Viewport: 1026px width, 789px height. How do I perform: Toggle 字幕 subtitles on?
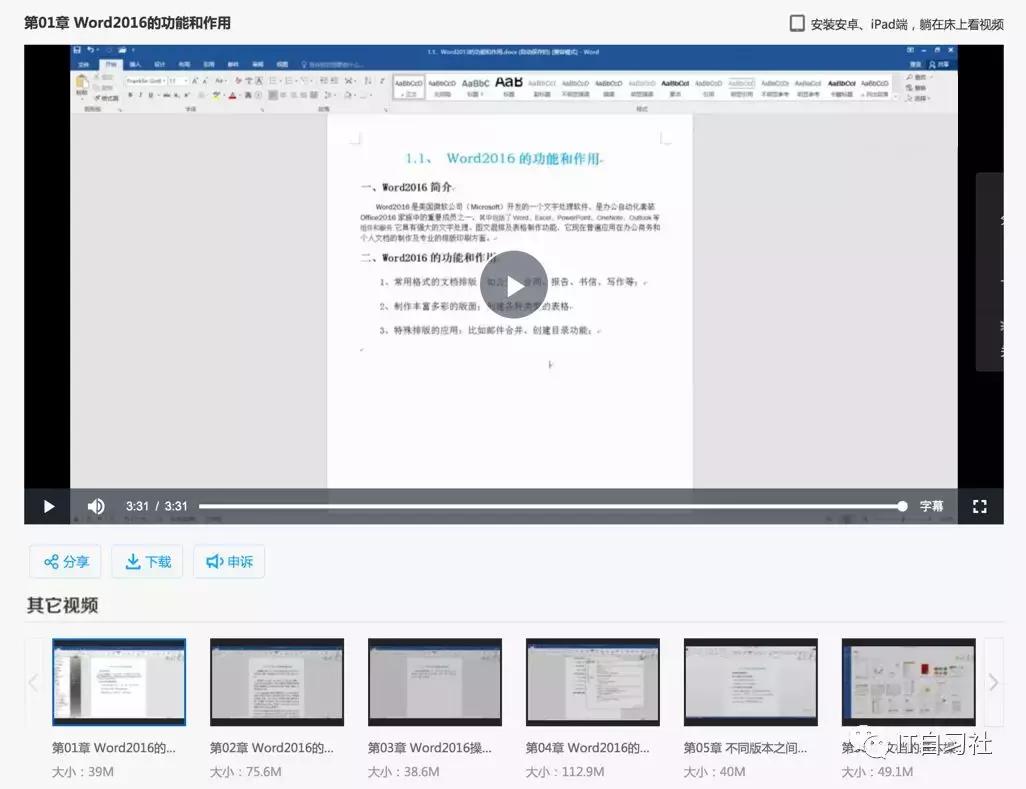tap(931, 506)
